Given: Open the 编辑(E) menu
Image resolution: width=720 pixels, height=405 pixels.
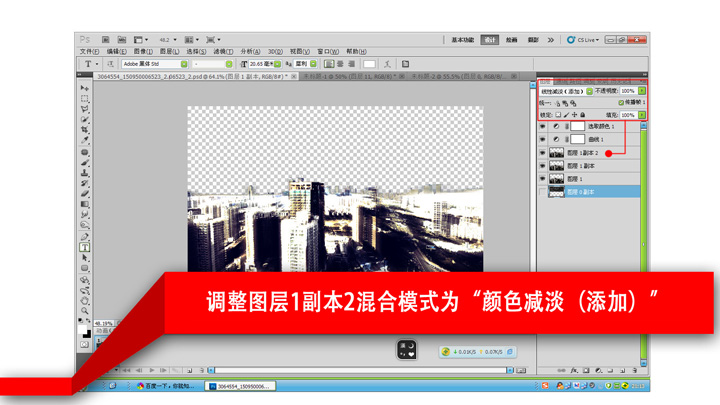Looking at the screenshot, I should [x=116, y=51].
